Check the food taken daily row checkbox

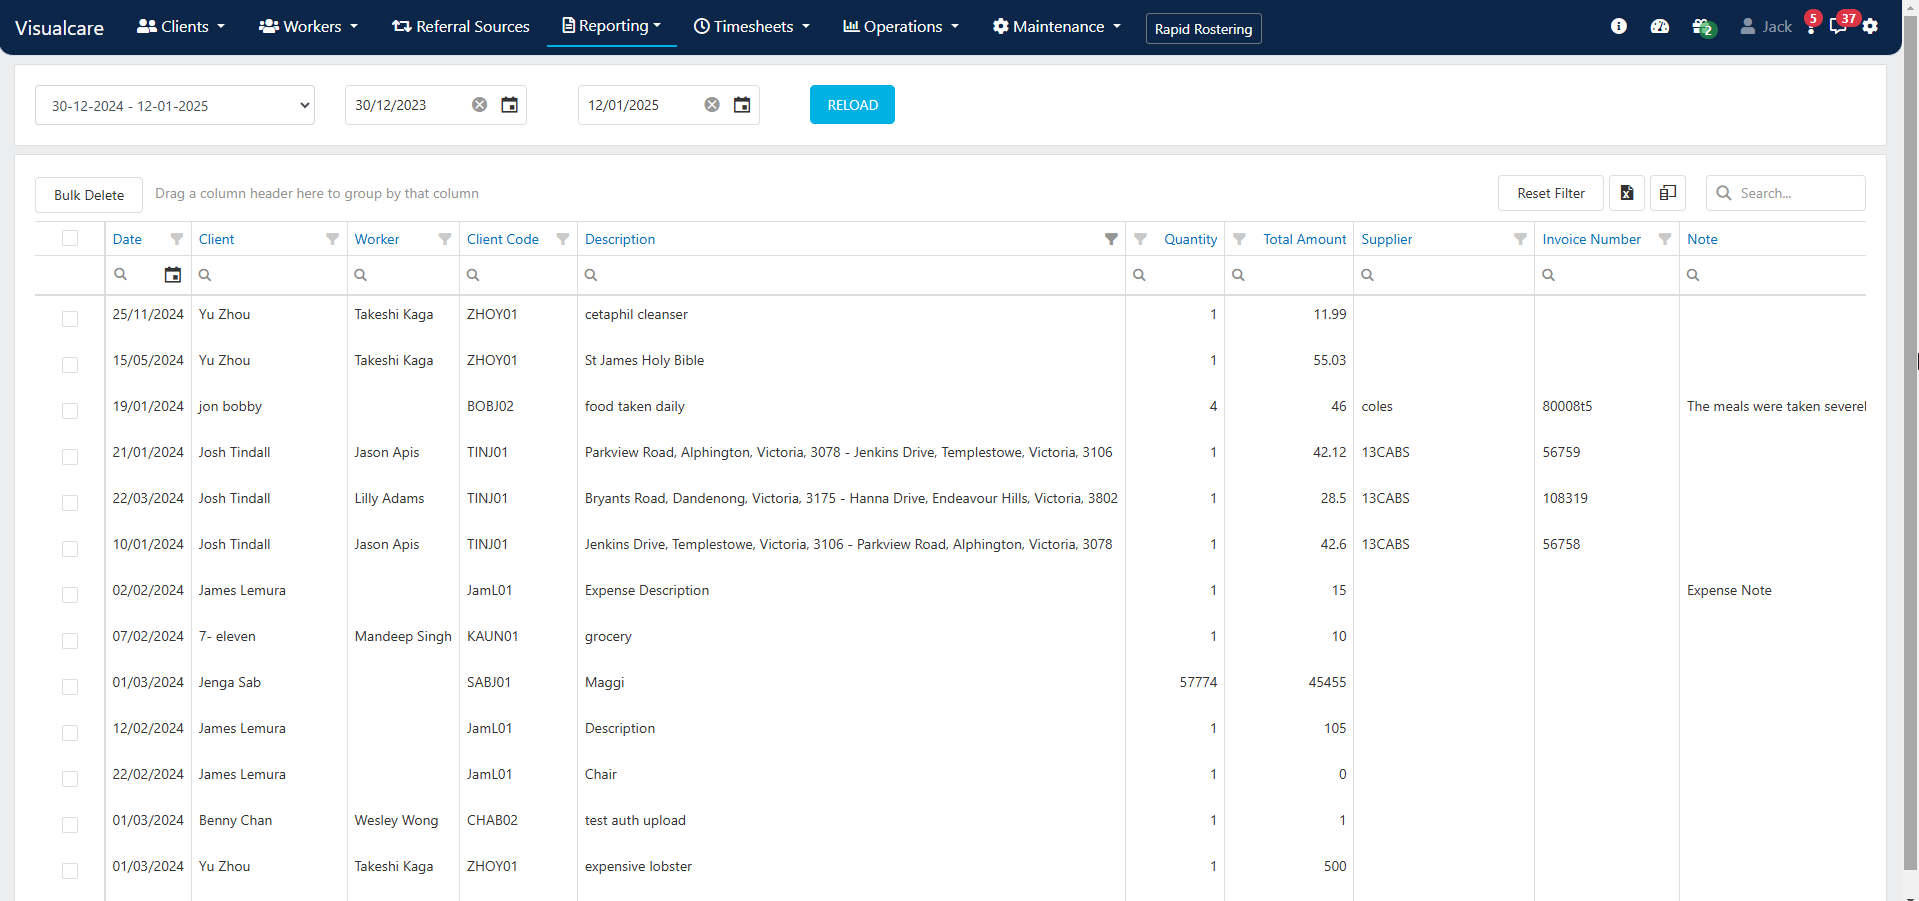70,411
